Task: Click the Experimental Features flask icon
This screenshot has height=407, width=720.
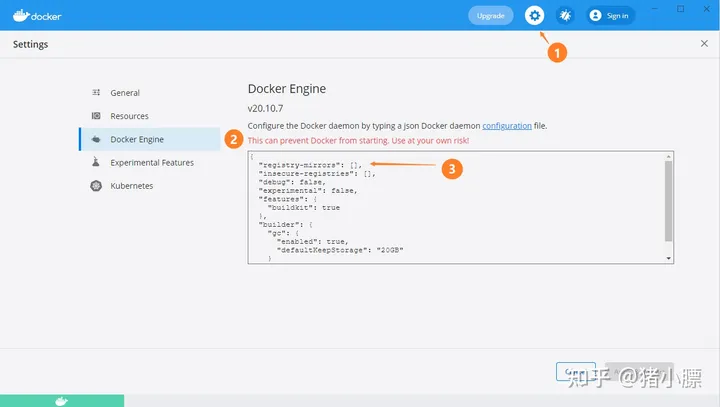Action: [96, 162]
